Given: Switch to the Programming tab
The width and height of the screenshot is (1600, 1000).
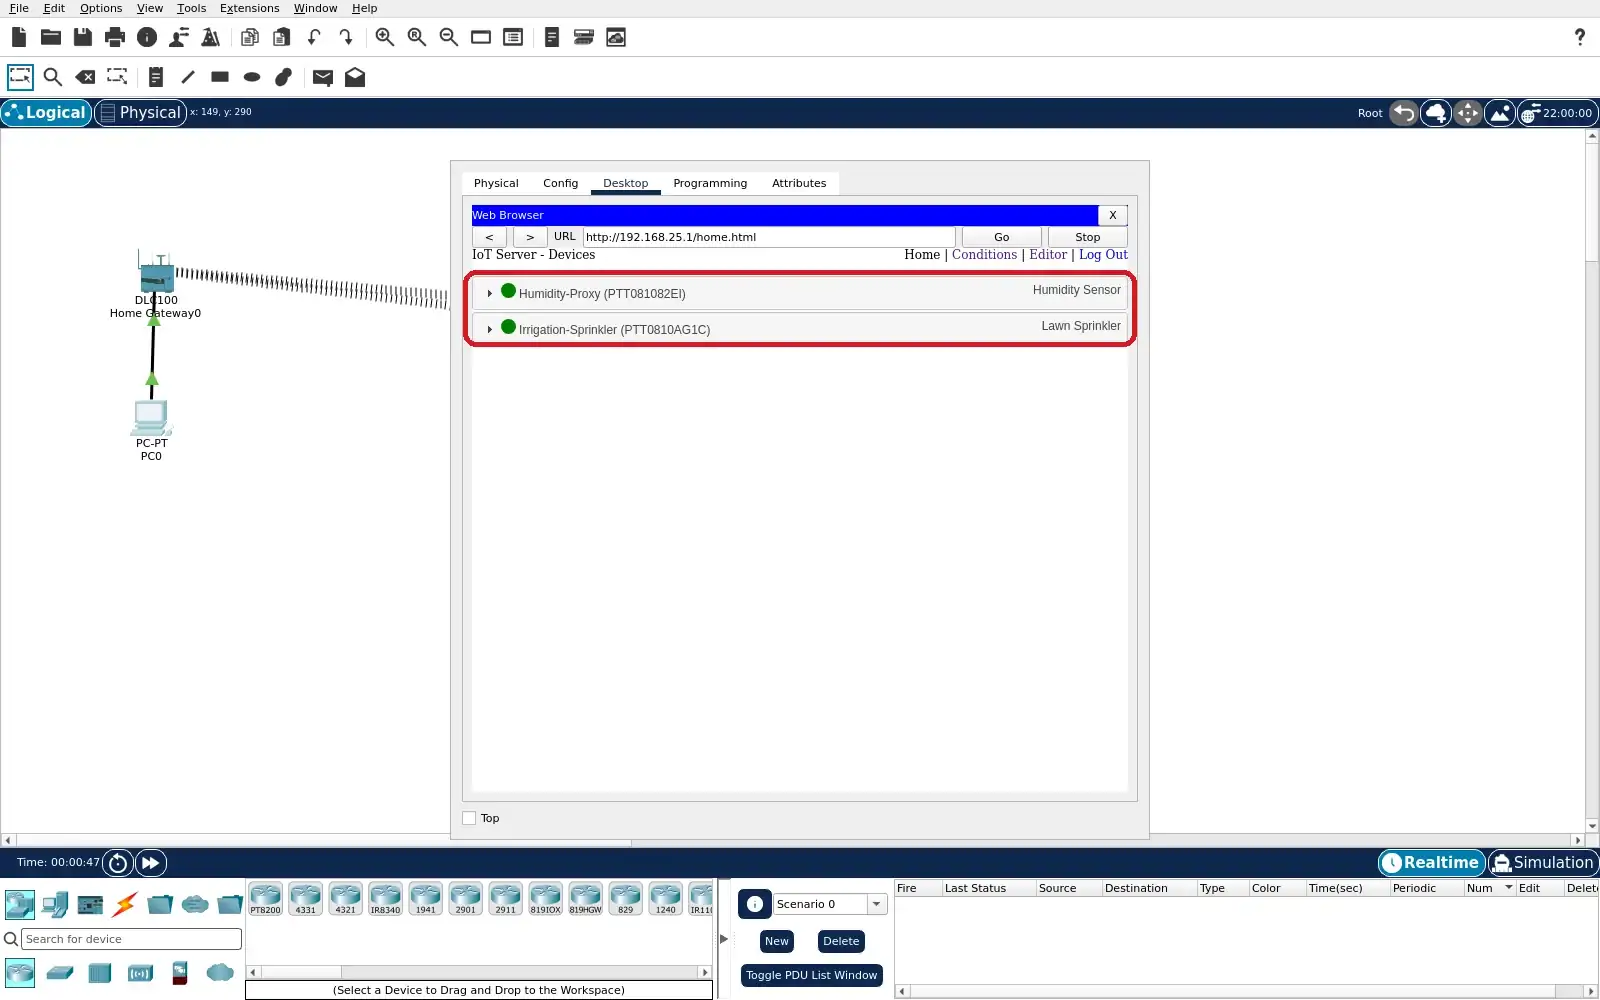Looking at the screenshot, I should tap(710, 183).
